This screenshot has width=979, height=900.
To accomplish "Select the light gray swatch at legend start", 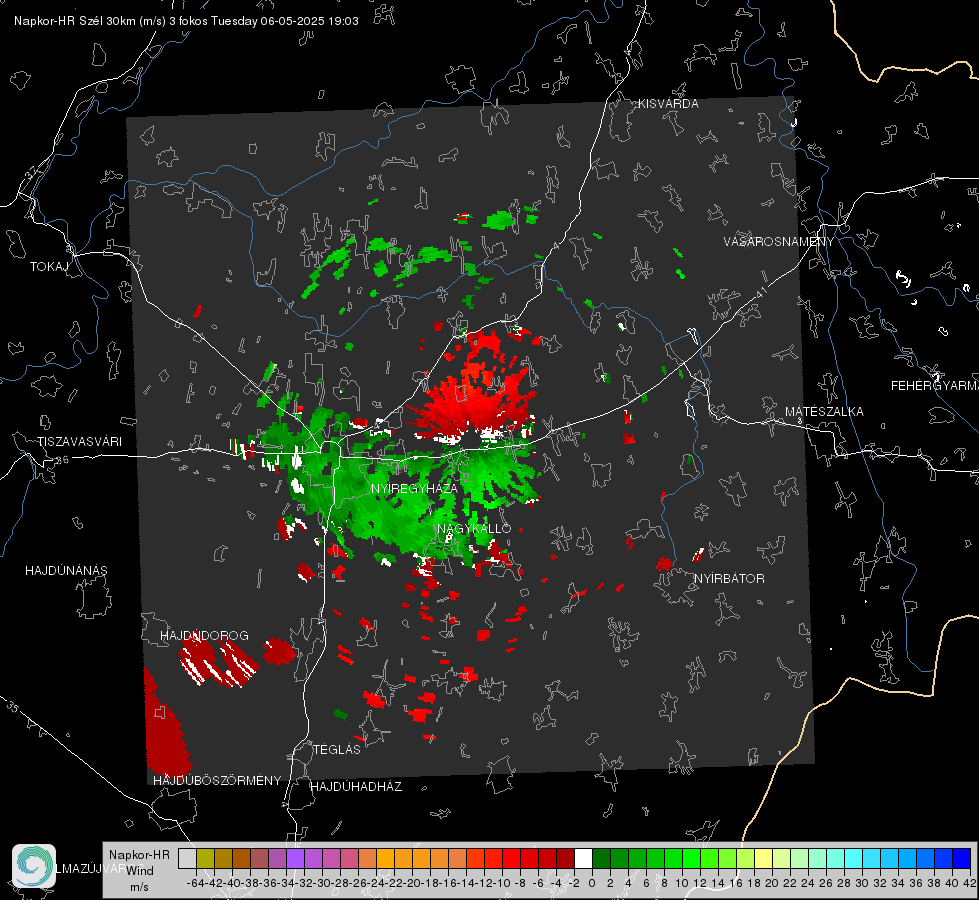I will pos(187,858).
